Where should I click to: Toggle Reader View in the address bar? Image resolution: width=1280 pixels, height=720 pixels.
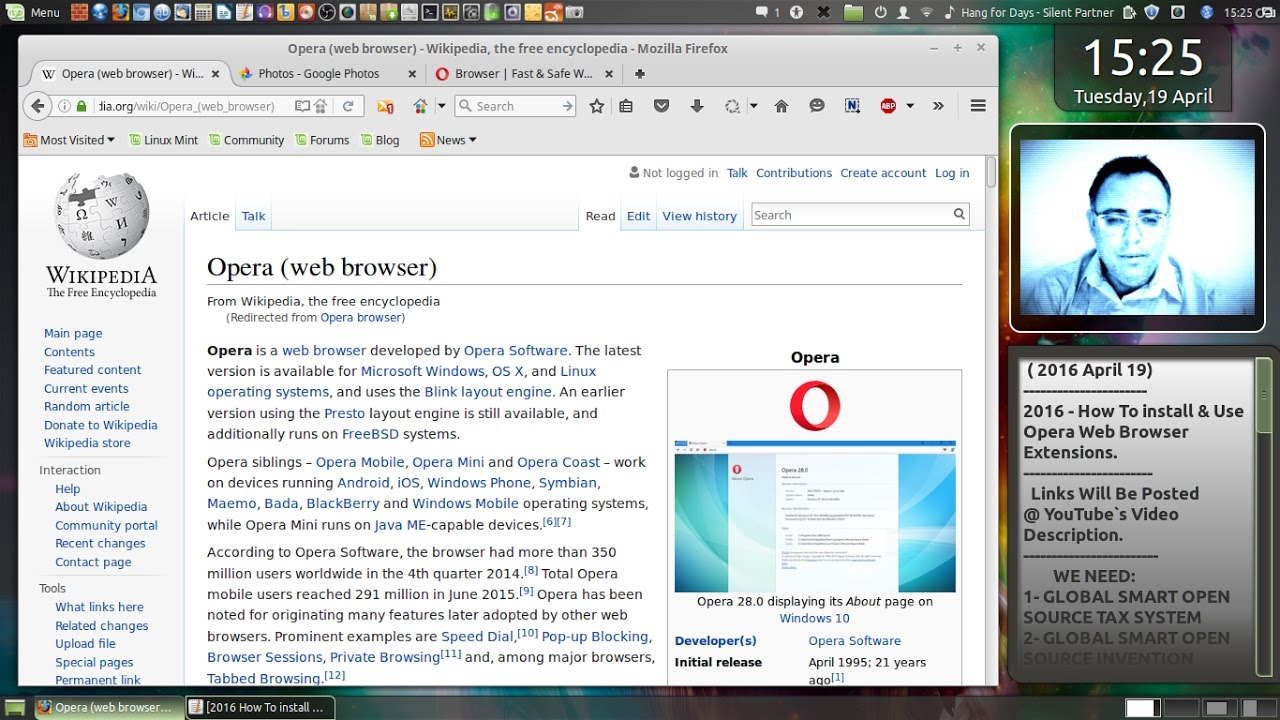coord(302,106)
